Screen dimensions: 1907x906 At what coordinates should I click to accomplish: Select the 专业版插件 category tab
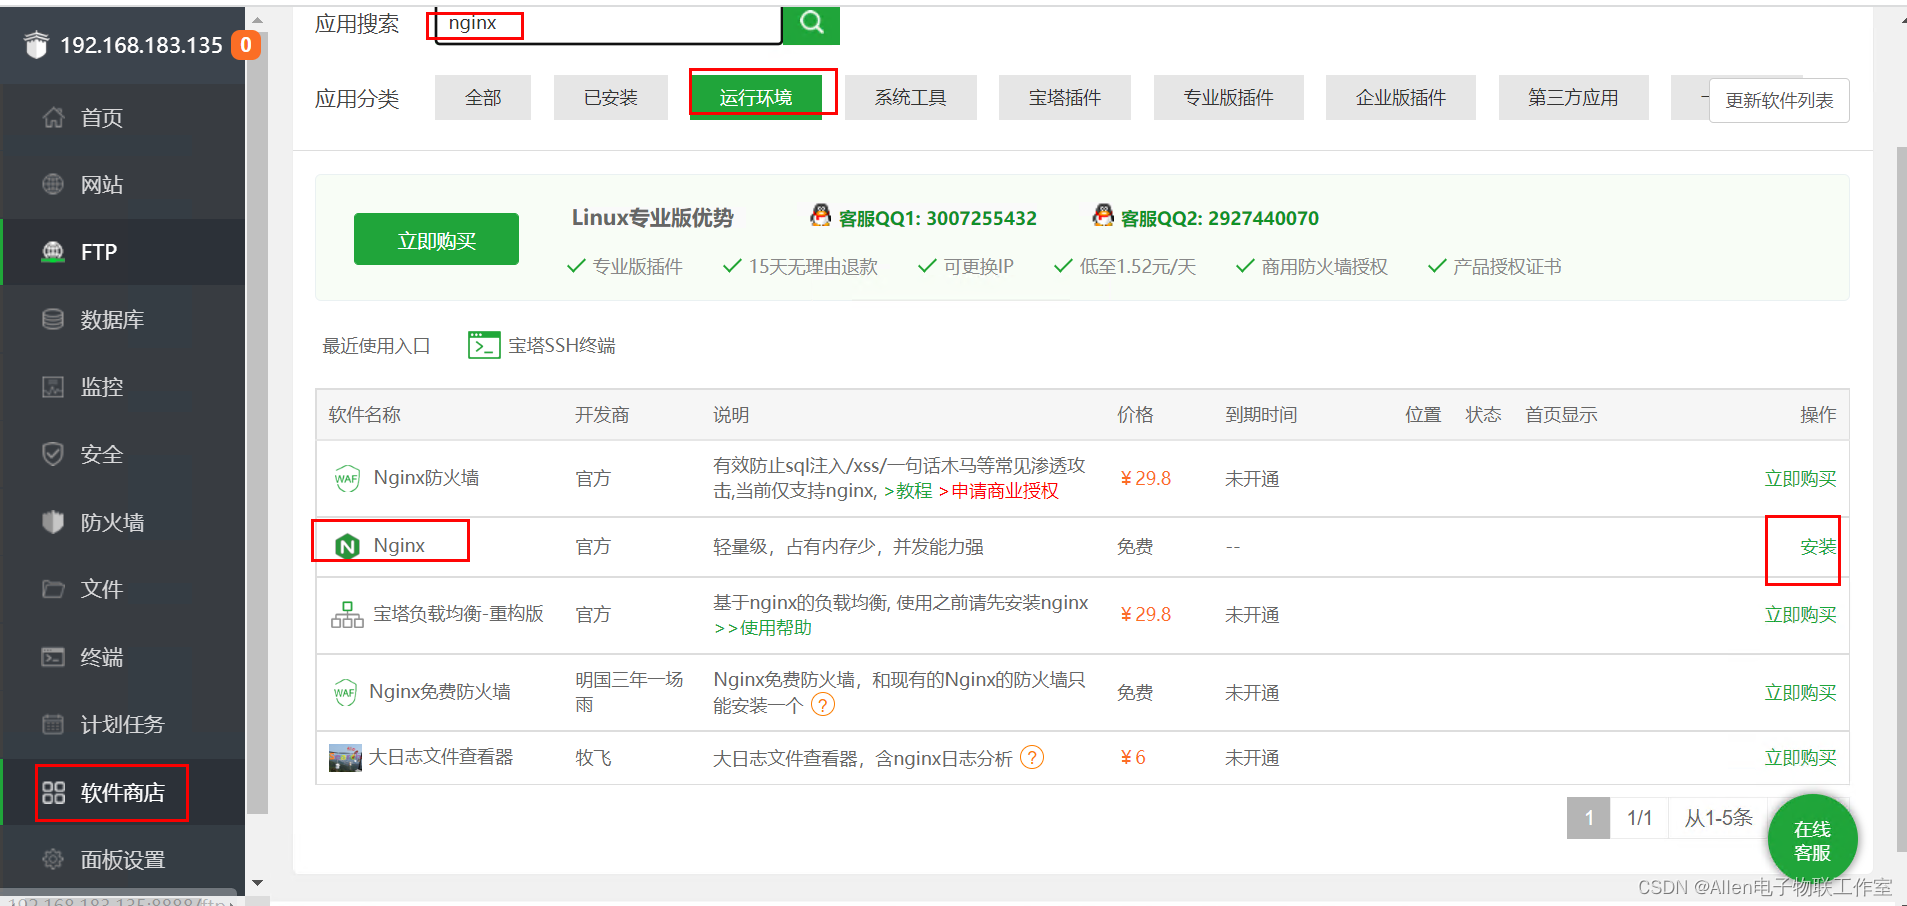coord(1229,97)
